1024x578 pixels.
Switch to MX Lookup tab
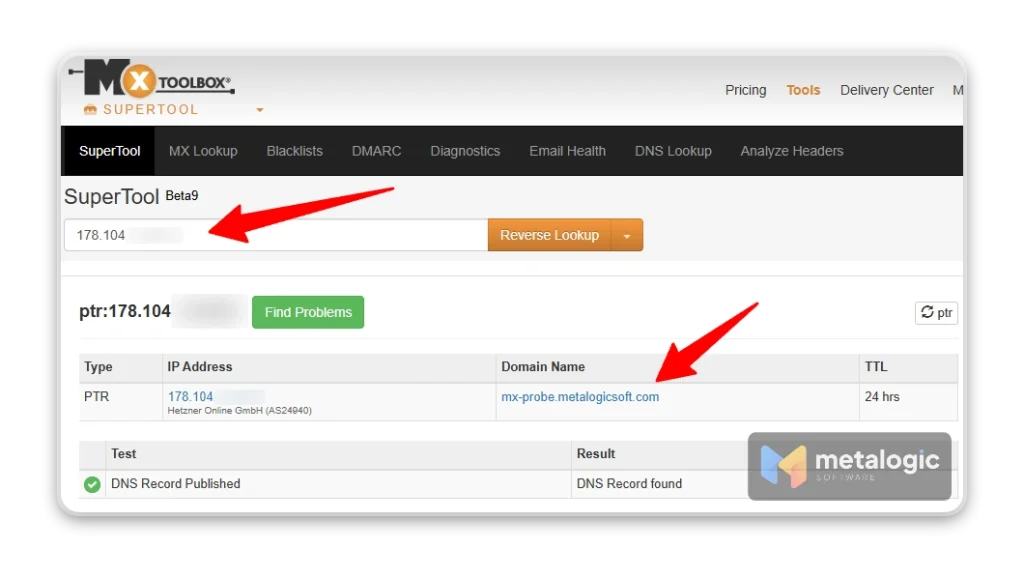point(203,151)
